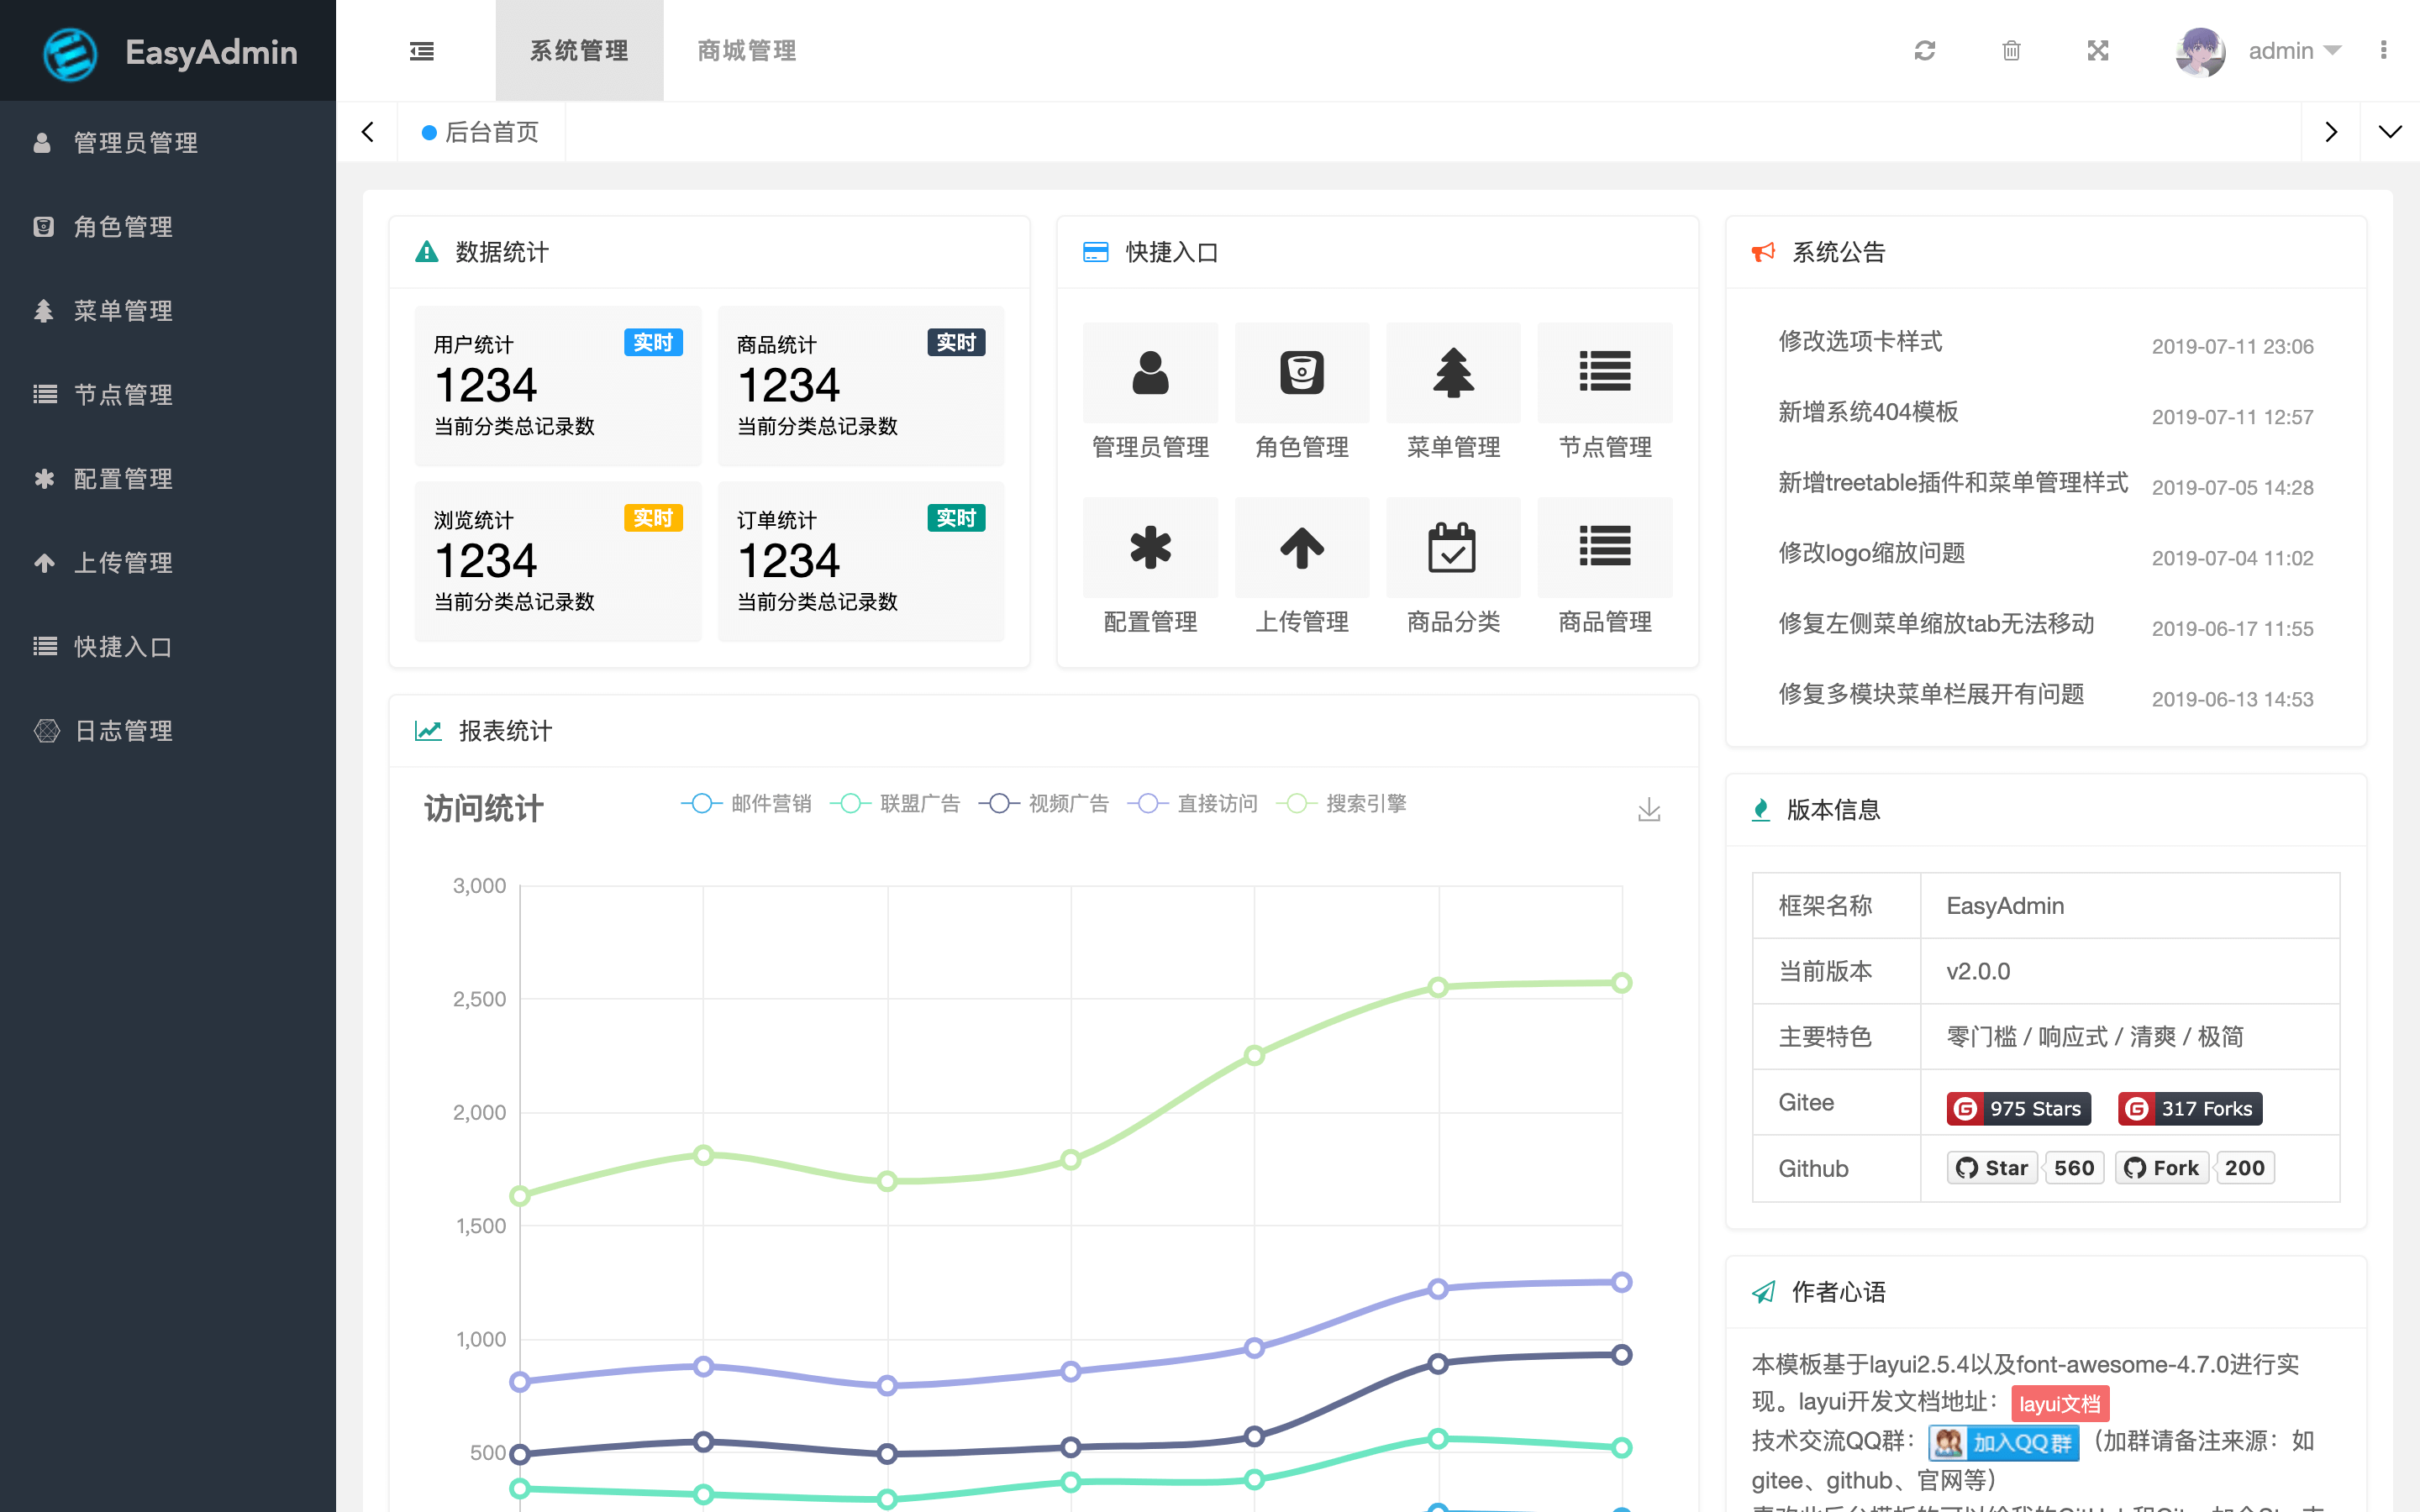Viewport: 2420px width, 1512px height.
Task: Click the 商品管理 quick entry list icon
Action: pyautogui.click(x=1605, y=548)
